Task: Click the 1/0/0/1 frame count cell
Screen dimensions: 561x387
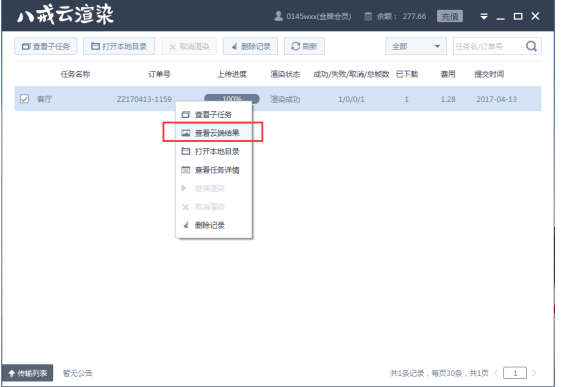Action: (351, 99)
